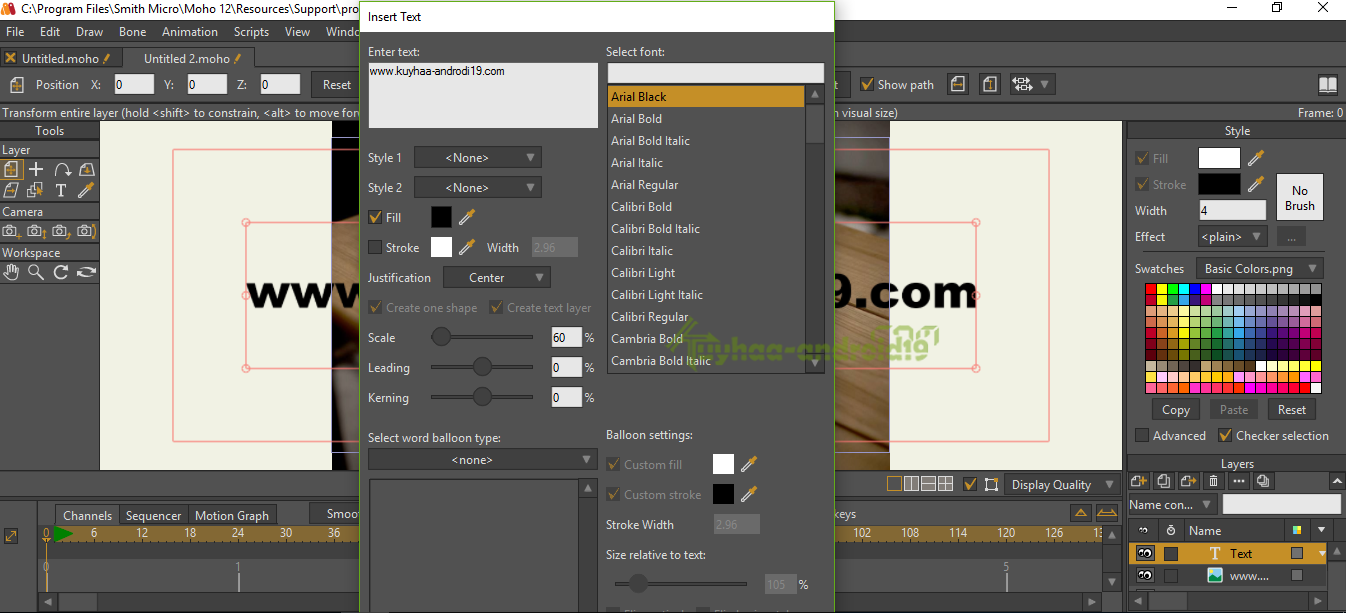Click the Insert Text Fill black swatch
1346x613 pixels.
[x=441, y=217]
